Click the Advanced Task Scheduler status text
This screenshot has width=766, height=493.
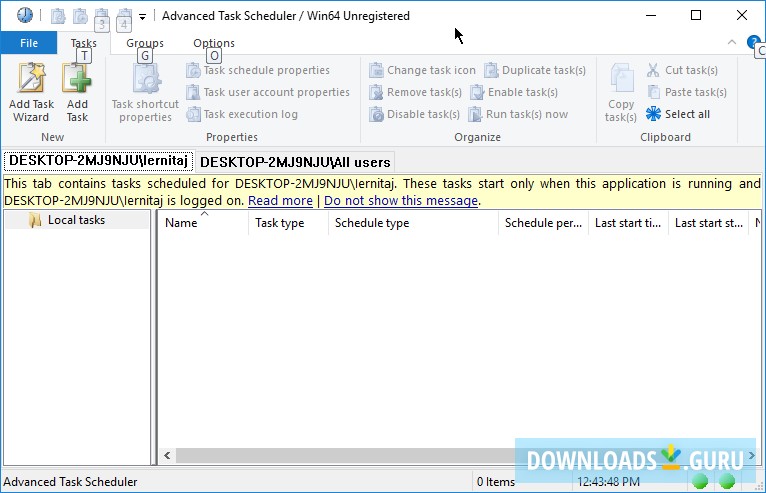pyautogui.click(x=70, y=482)
